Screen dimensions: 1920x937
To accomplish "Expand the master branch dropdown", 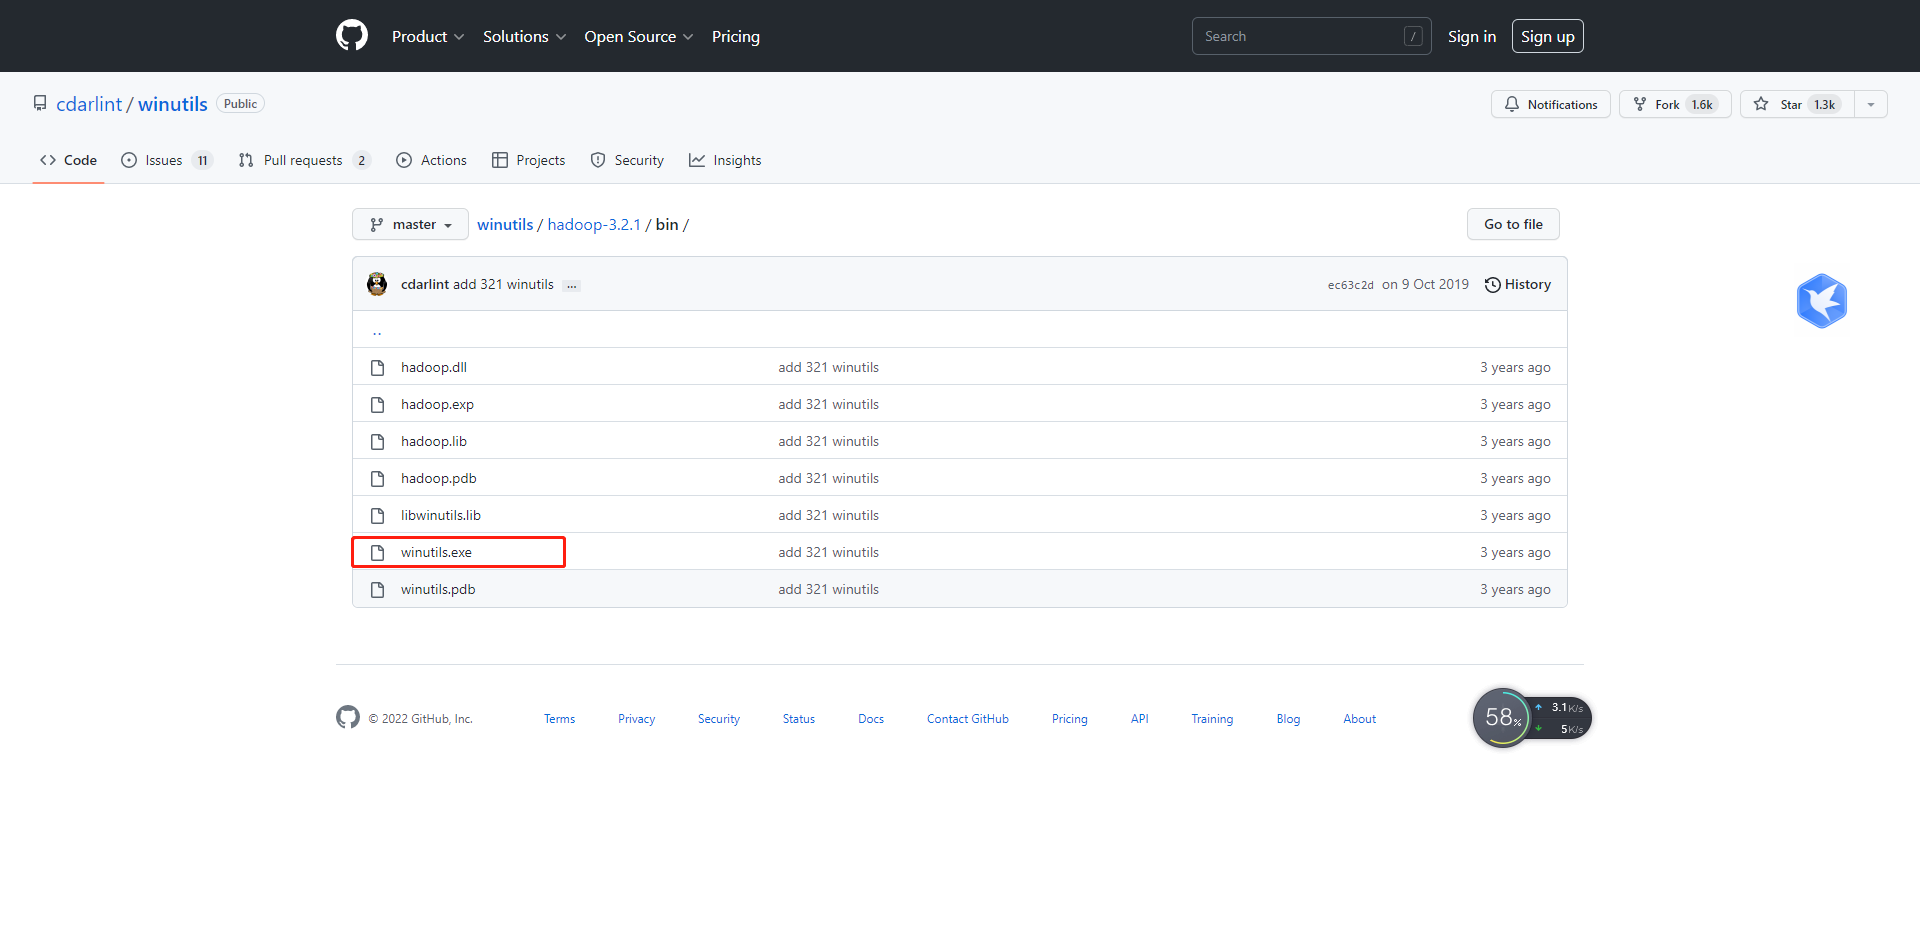I will (x=410, y=225).
